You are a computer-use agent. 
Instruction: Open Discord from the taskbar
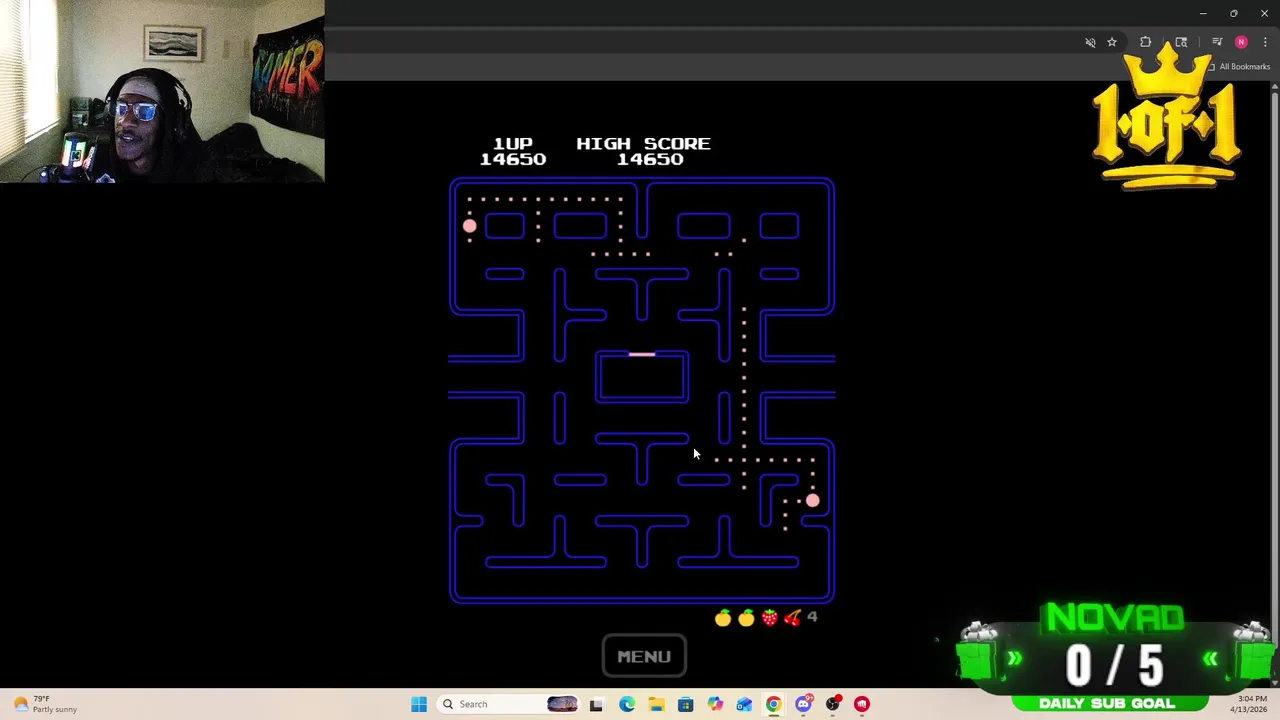click(803, 704)
